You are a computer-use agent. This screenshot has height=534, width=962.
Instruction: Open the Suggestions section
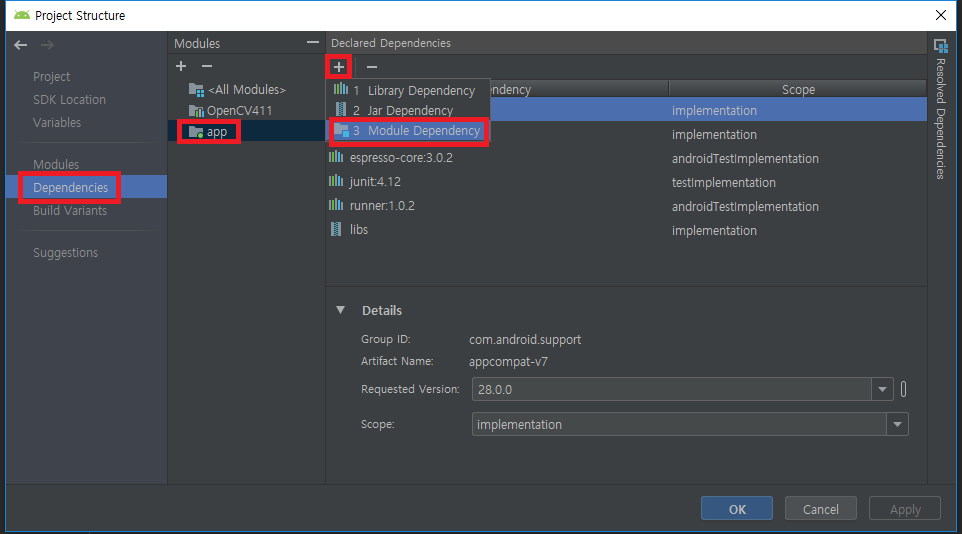[66, 252]
